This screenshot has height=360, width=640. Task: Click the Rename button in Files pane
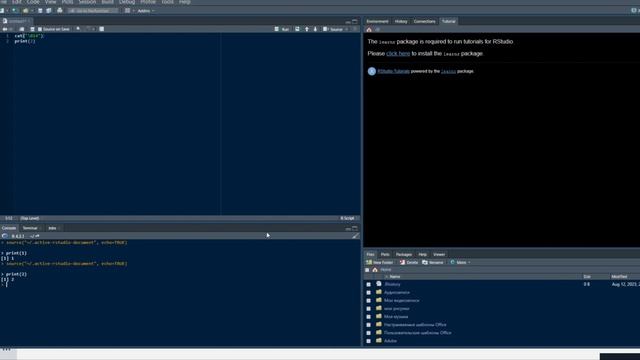coord(433,262)
